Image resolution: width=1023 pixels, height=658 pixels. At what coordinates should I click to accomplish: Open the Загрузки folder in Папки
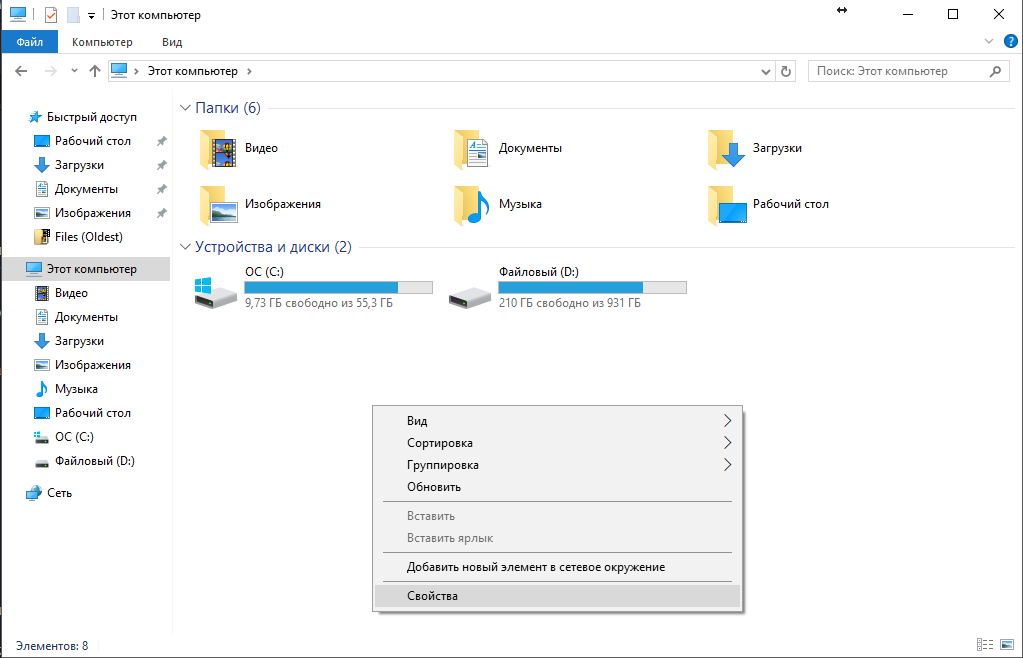point(755,149)
